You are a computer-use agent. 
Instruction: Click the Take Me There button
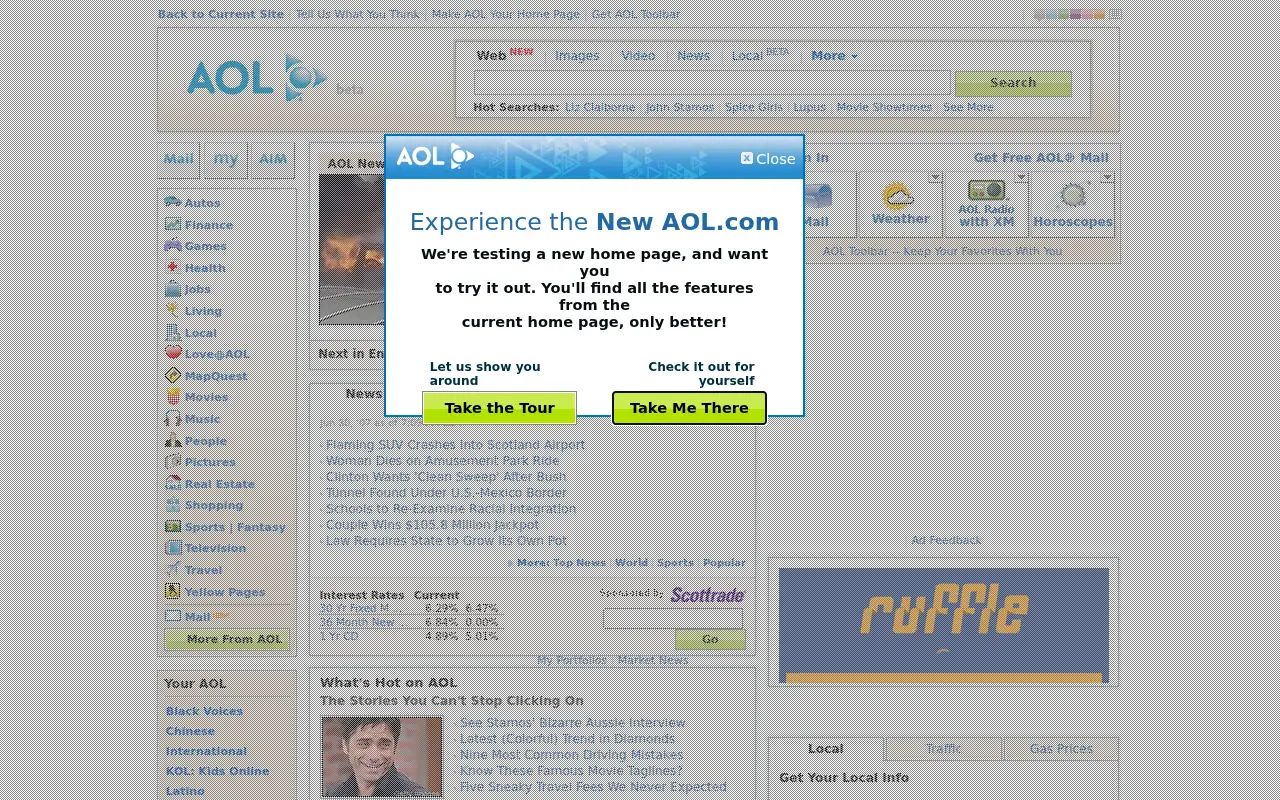(689, 408)
